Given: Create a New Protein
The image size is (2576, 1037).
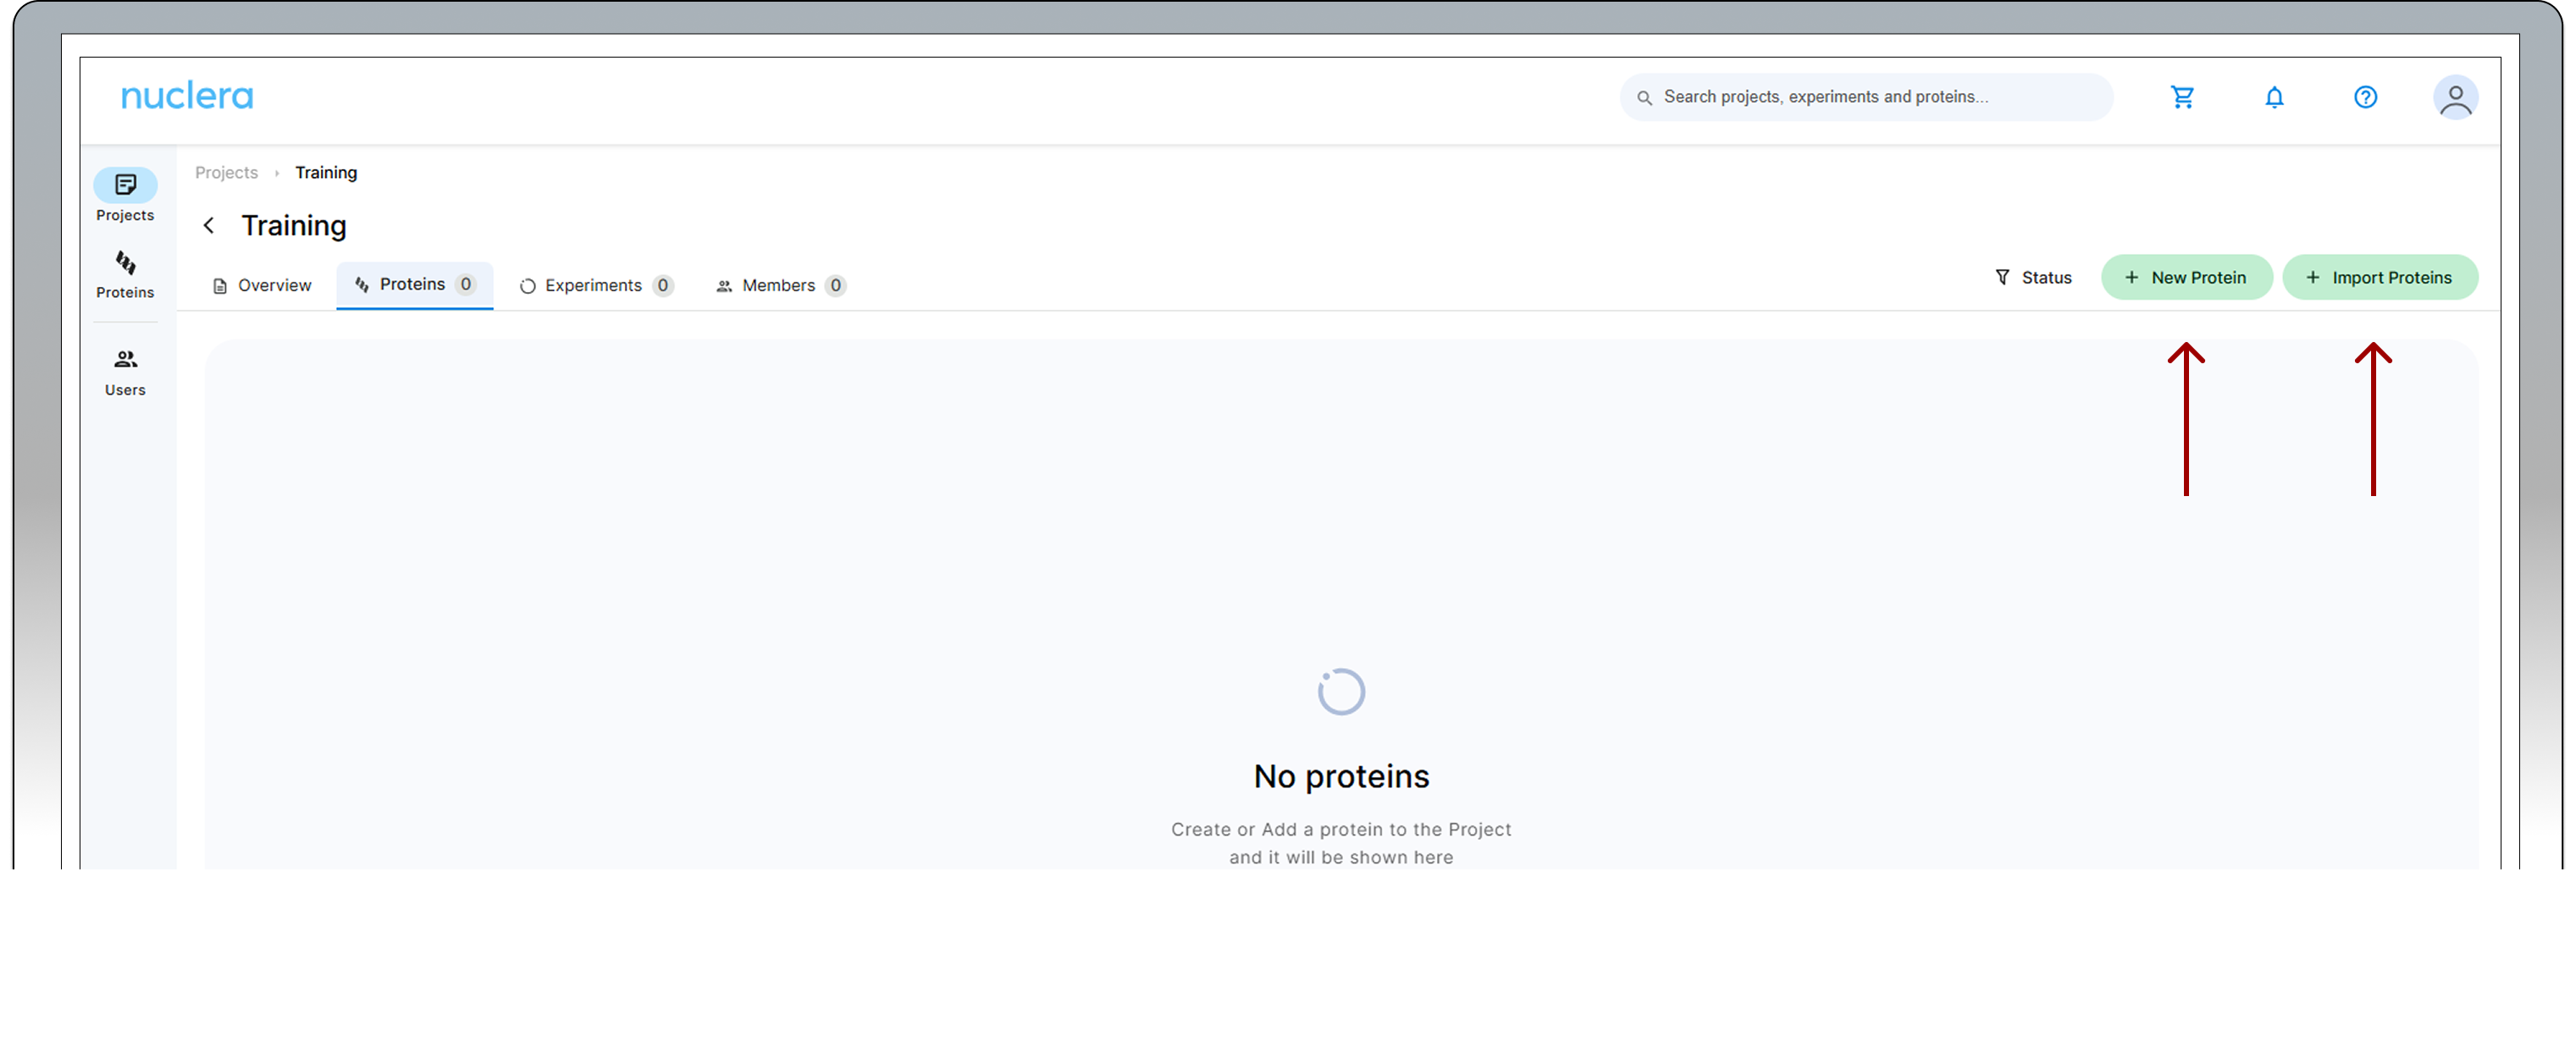Looking at the screenshot, I should 2186,277.
